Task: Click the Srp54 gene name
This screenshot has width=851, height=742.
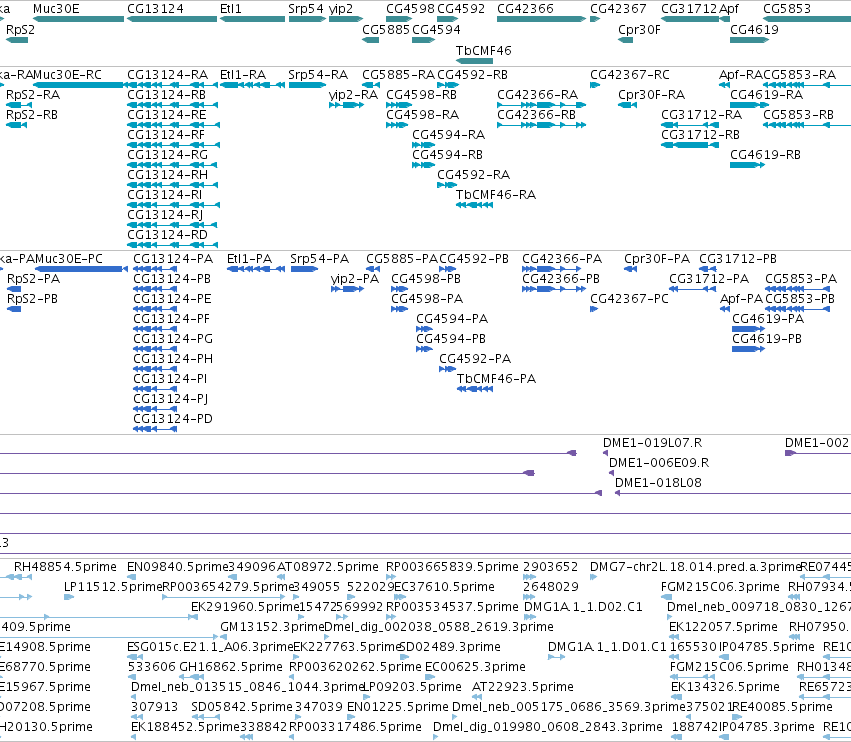Action: [306, 9]
